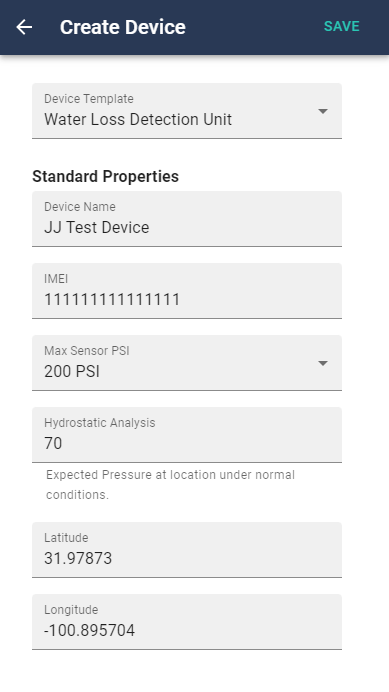
Task: Click the Max Sensor PSI label
Action: (x=87, y=351)
